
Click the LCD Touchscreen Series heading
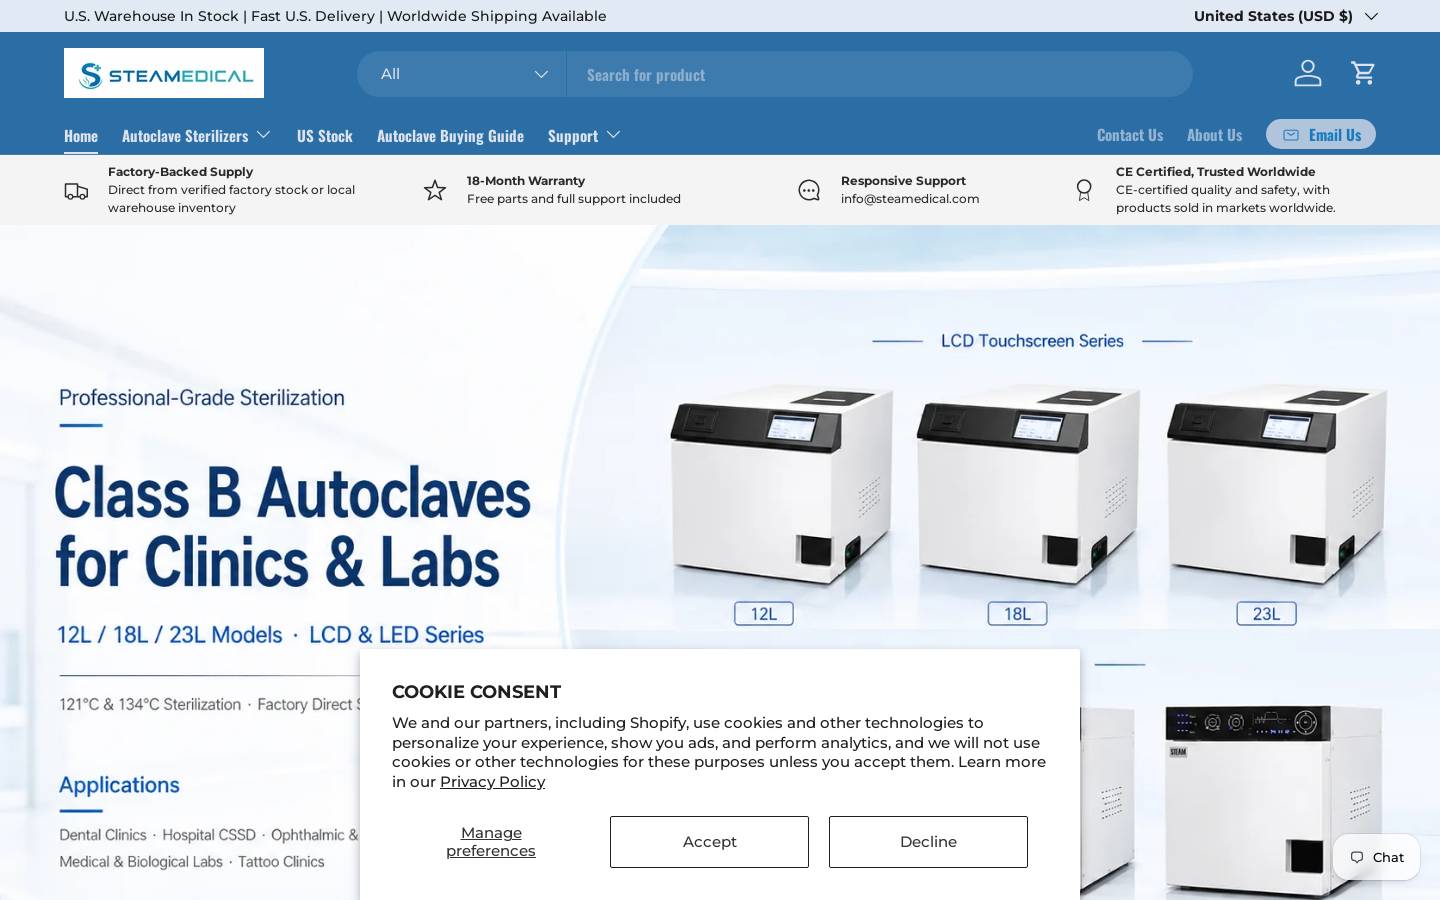[x=1032, y=341]
